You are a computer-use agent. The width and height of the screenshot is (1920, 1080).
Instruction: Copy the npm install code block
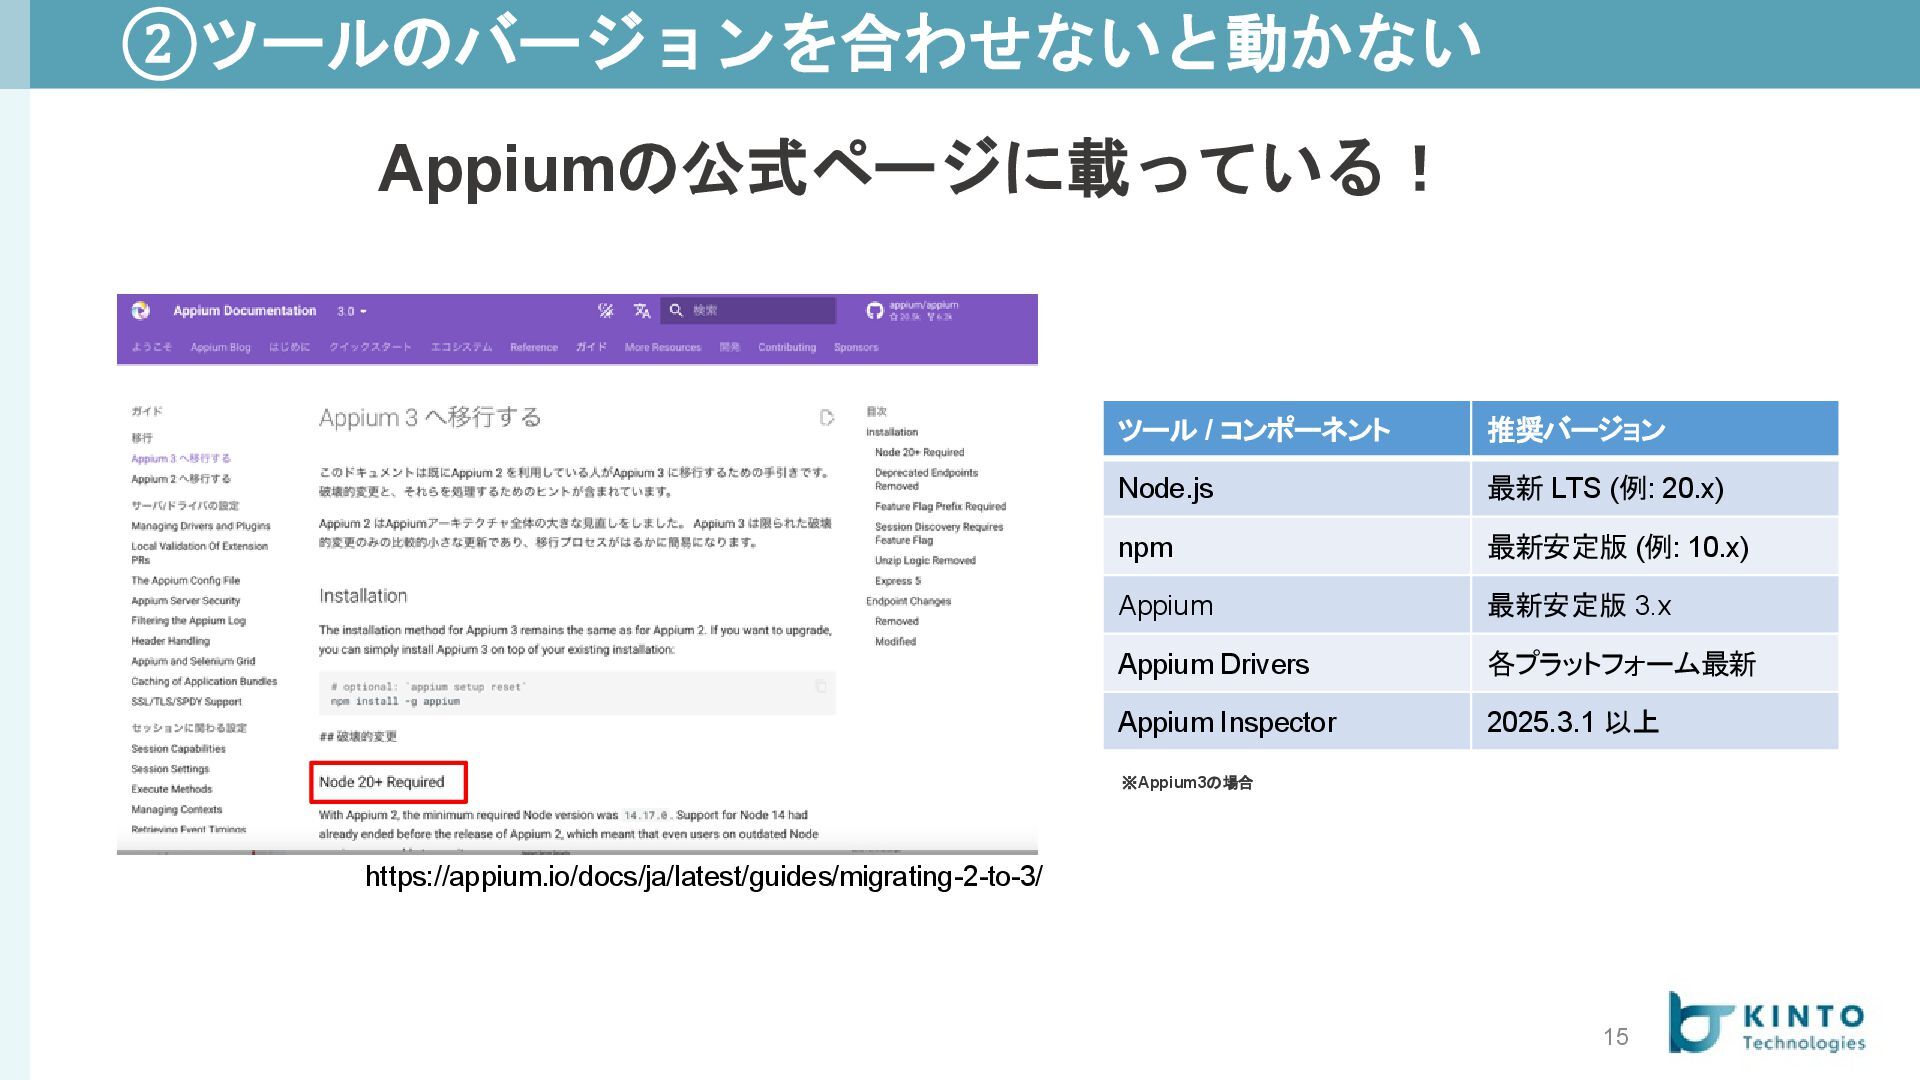pos(821,686)
